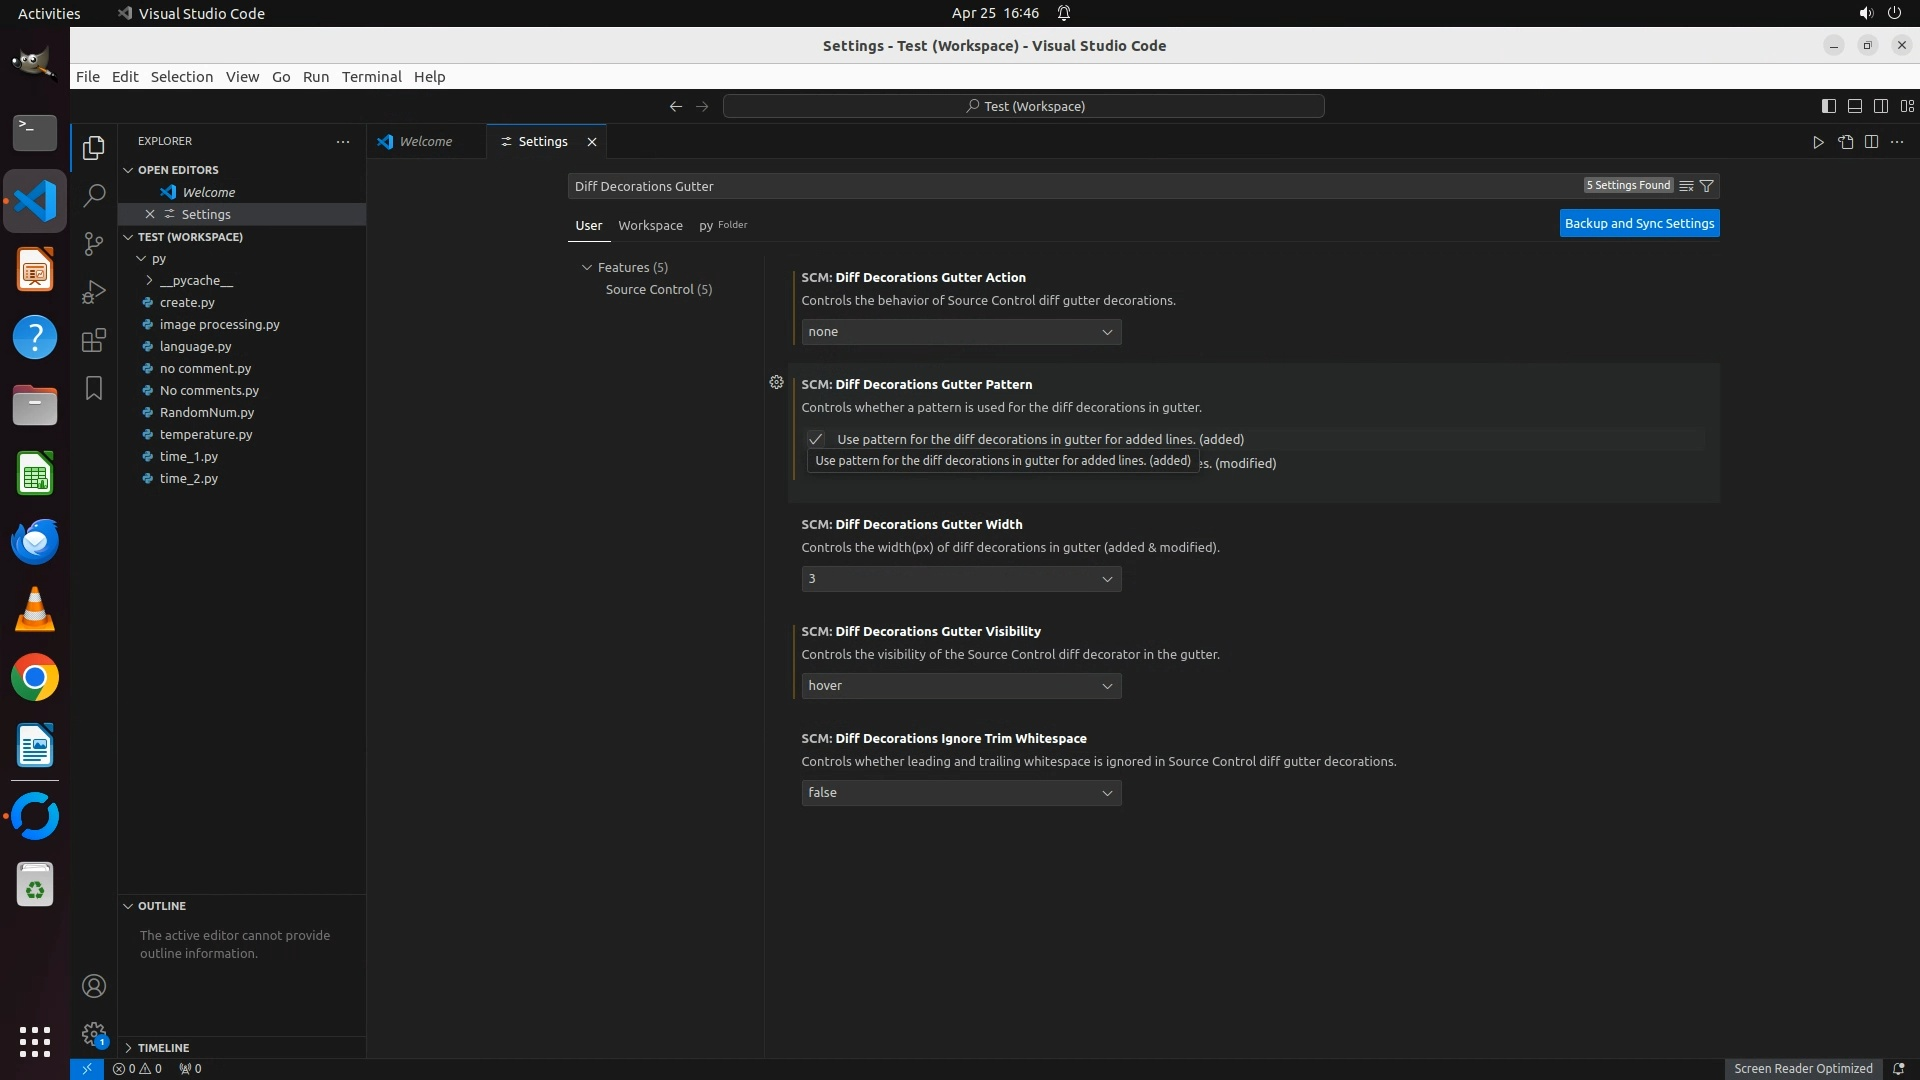Image resolution: width=1920 pixels, height=1080 pixels.
Task: Click the Bookmarks icon in activity bar
Action: (94, 388)
